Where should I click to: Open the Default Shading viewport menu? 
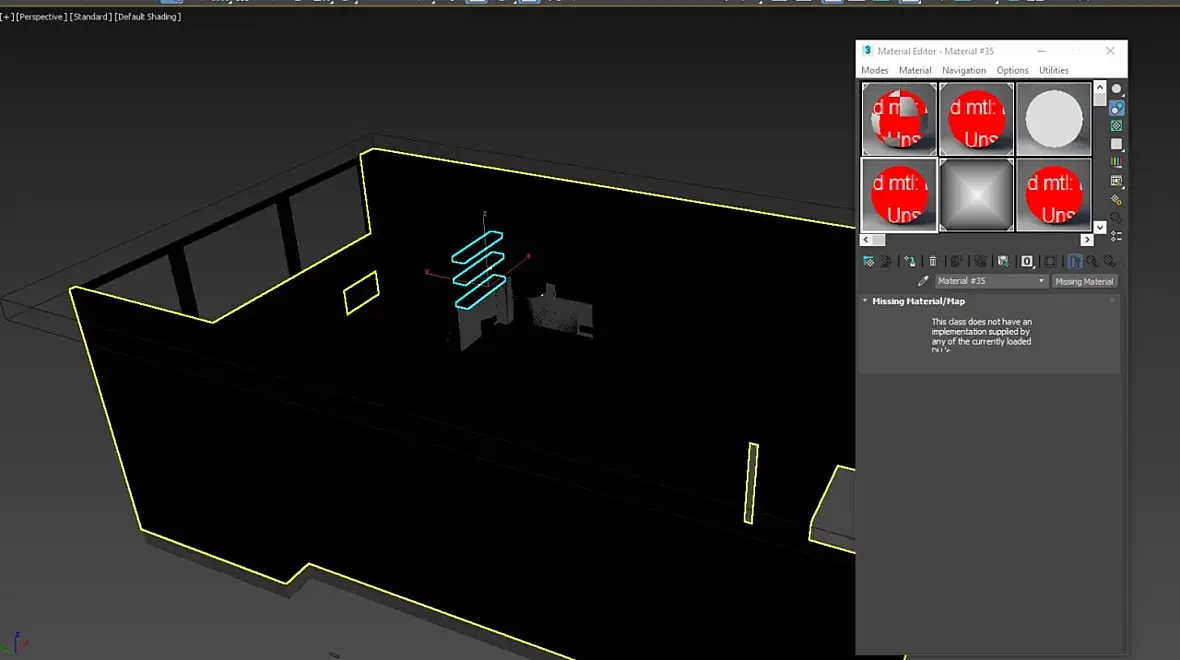click(148, 17)
